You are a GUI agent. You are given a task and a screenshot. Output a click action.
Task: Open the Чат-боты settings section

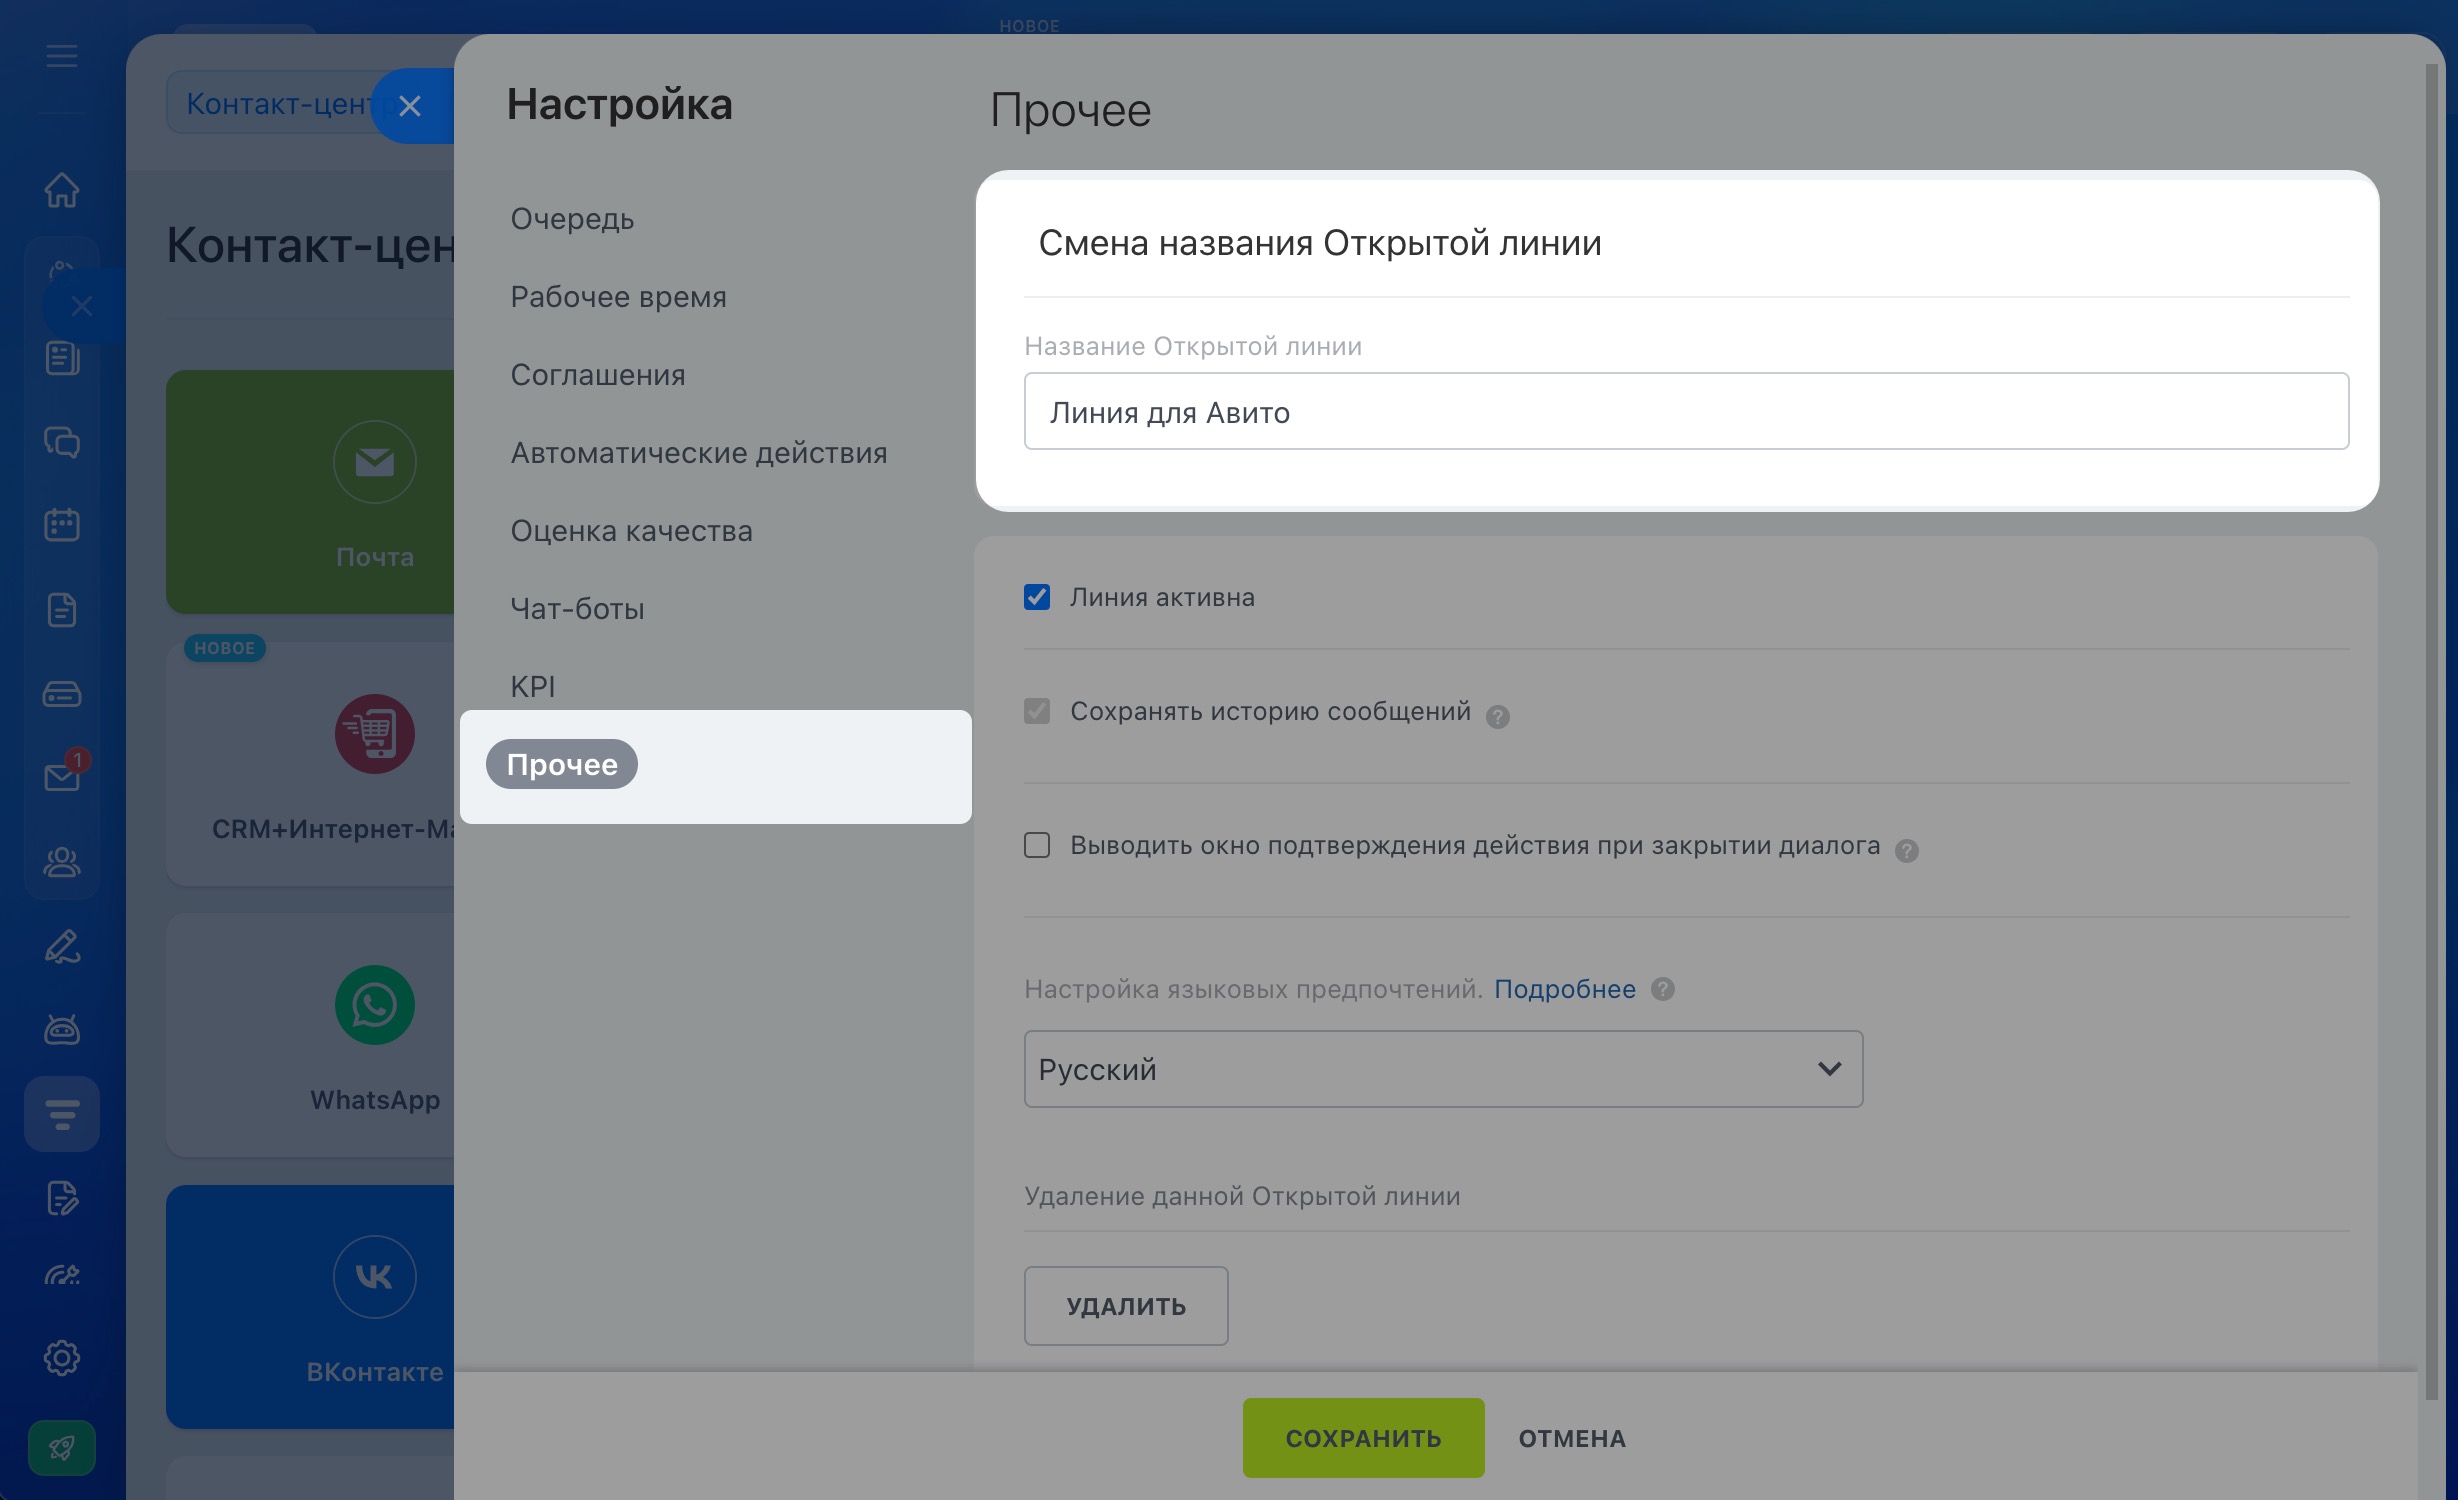point(577,609)
